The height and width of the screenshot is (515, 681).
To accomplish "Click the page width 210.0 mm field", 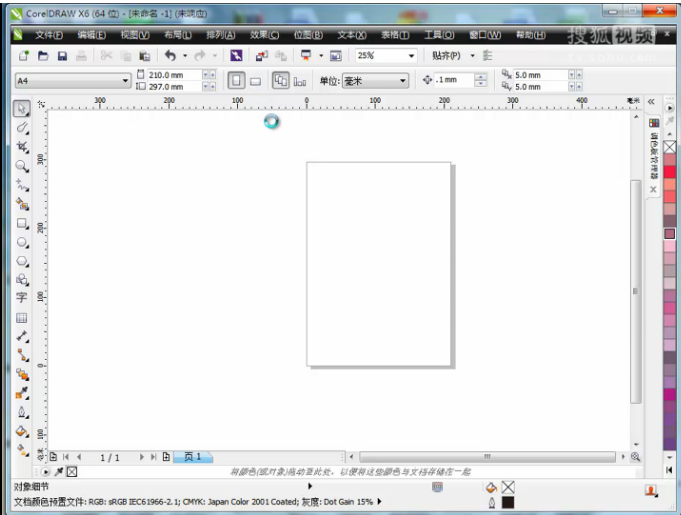I will click(175, 75).
